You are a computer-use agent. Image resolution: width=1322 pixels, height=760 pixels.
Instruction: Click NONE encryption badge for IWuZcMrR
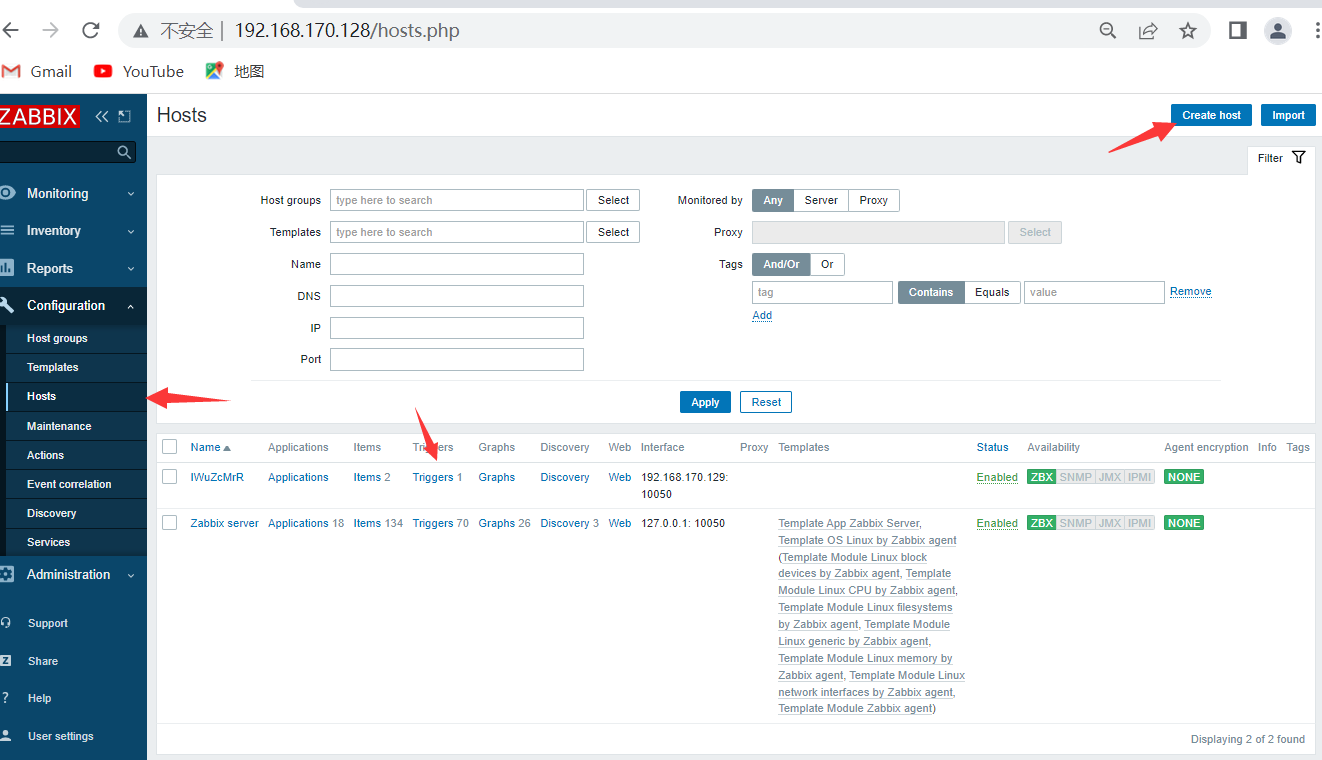pyautogui.click(x=1184, y=477)
